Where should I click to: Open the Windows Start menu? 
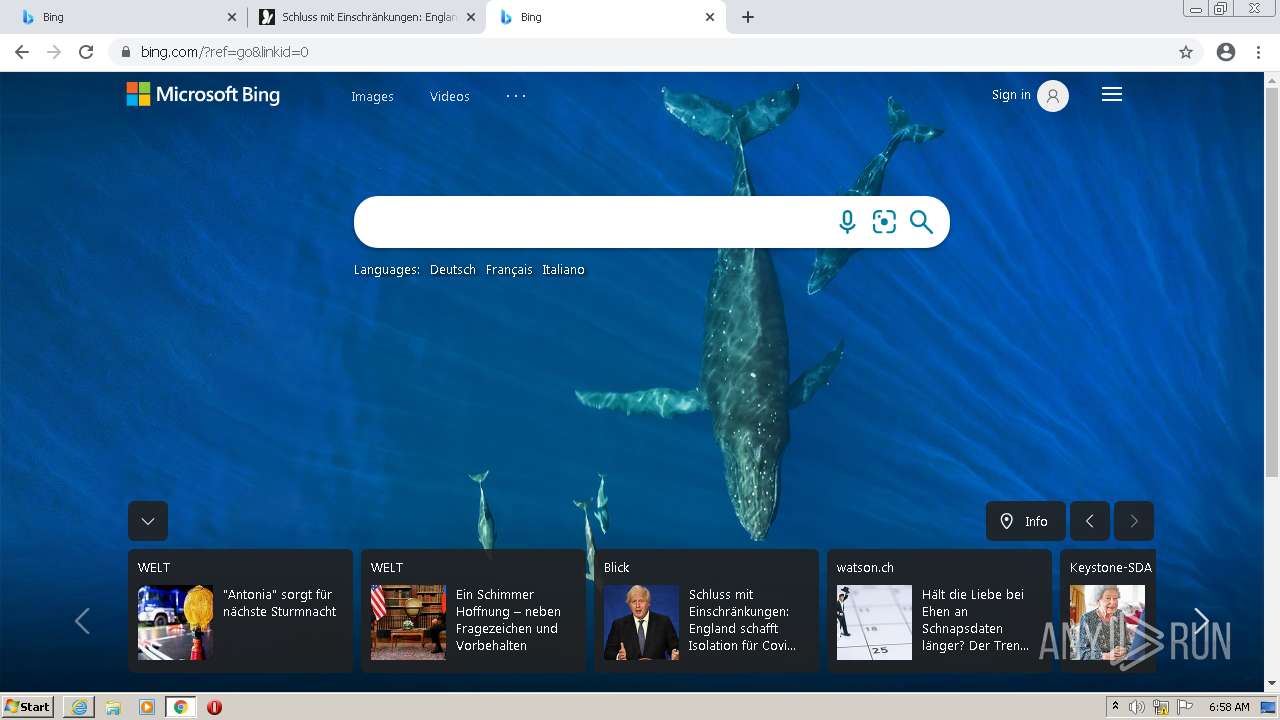pyautogui.click(x=28, y=707)
